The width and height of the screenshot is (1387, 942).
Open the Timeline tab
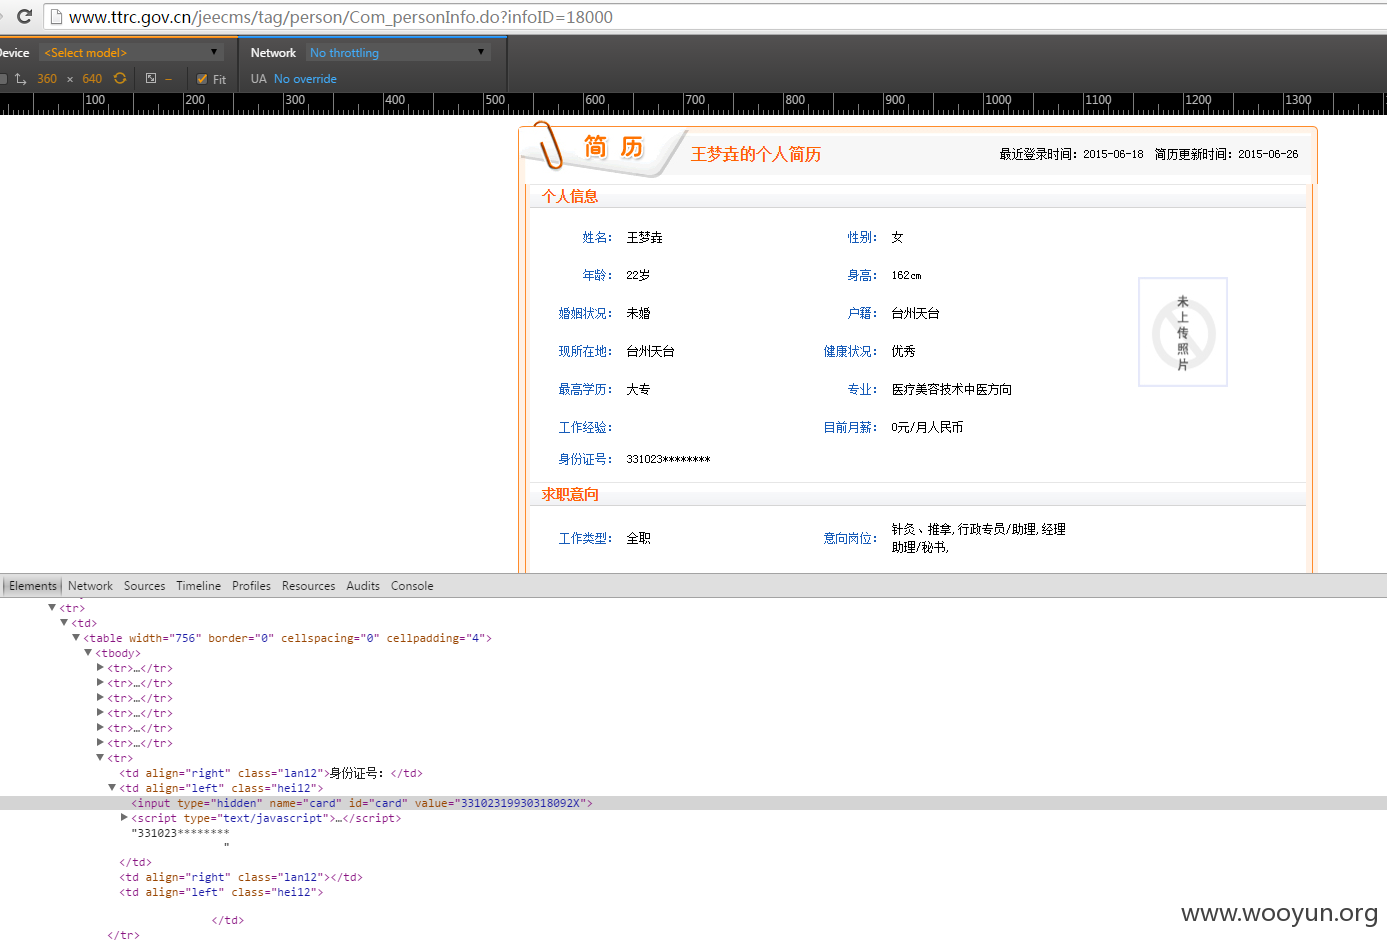tap(199, 586)
